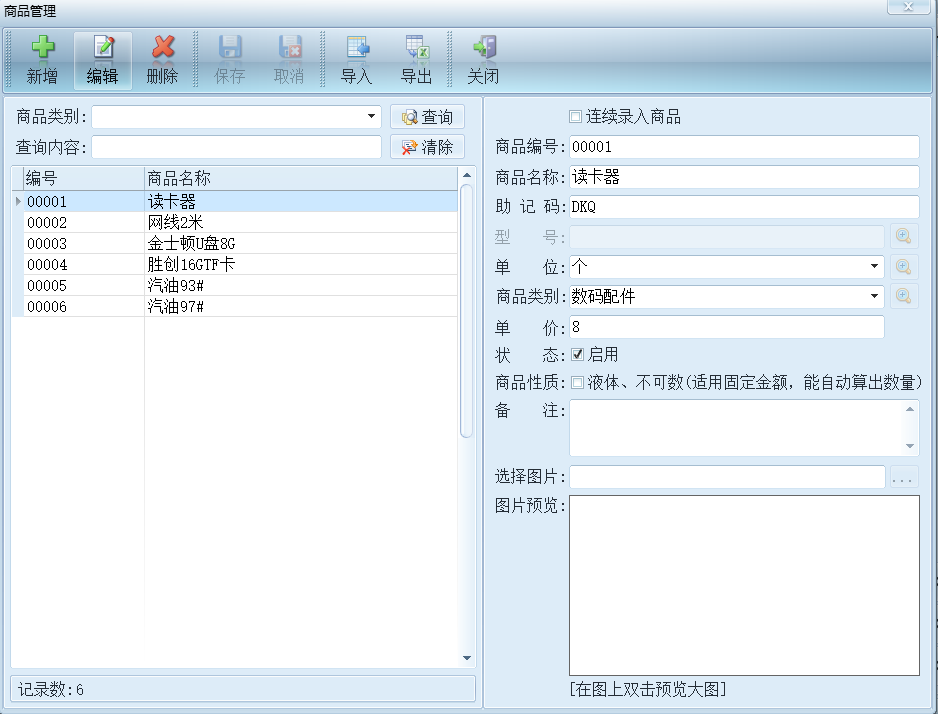Open the 商品类别 dropdown showing 数码配件

pos(874,295)
